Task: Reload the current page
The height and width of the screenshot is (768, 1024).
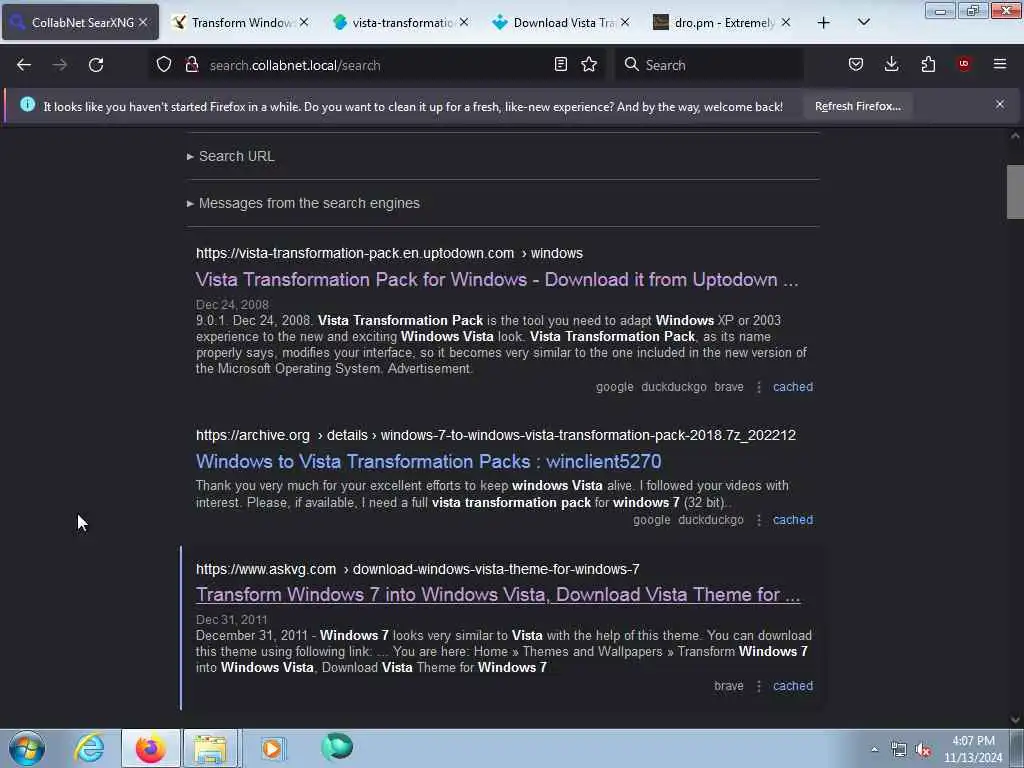Action: click(96, 65)
